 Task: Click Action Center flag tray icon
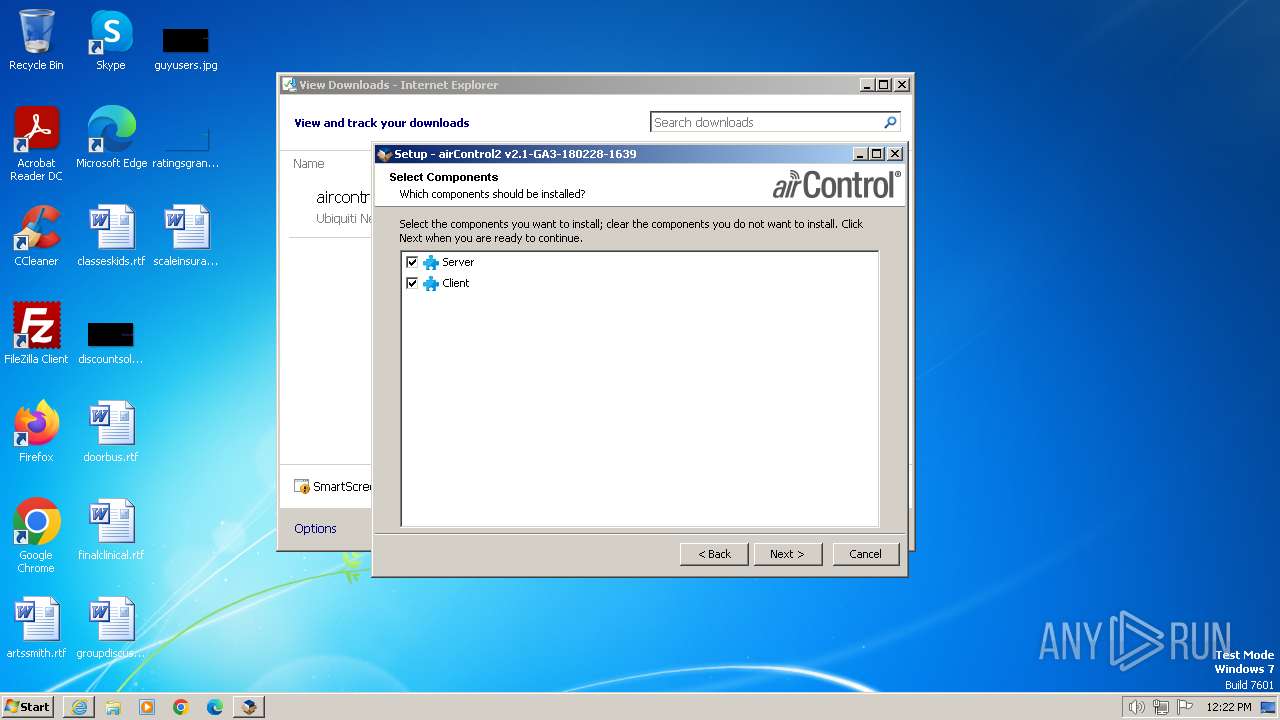tap(1185, 707)
